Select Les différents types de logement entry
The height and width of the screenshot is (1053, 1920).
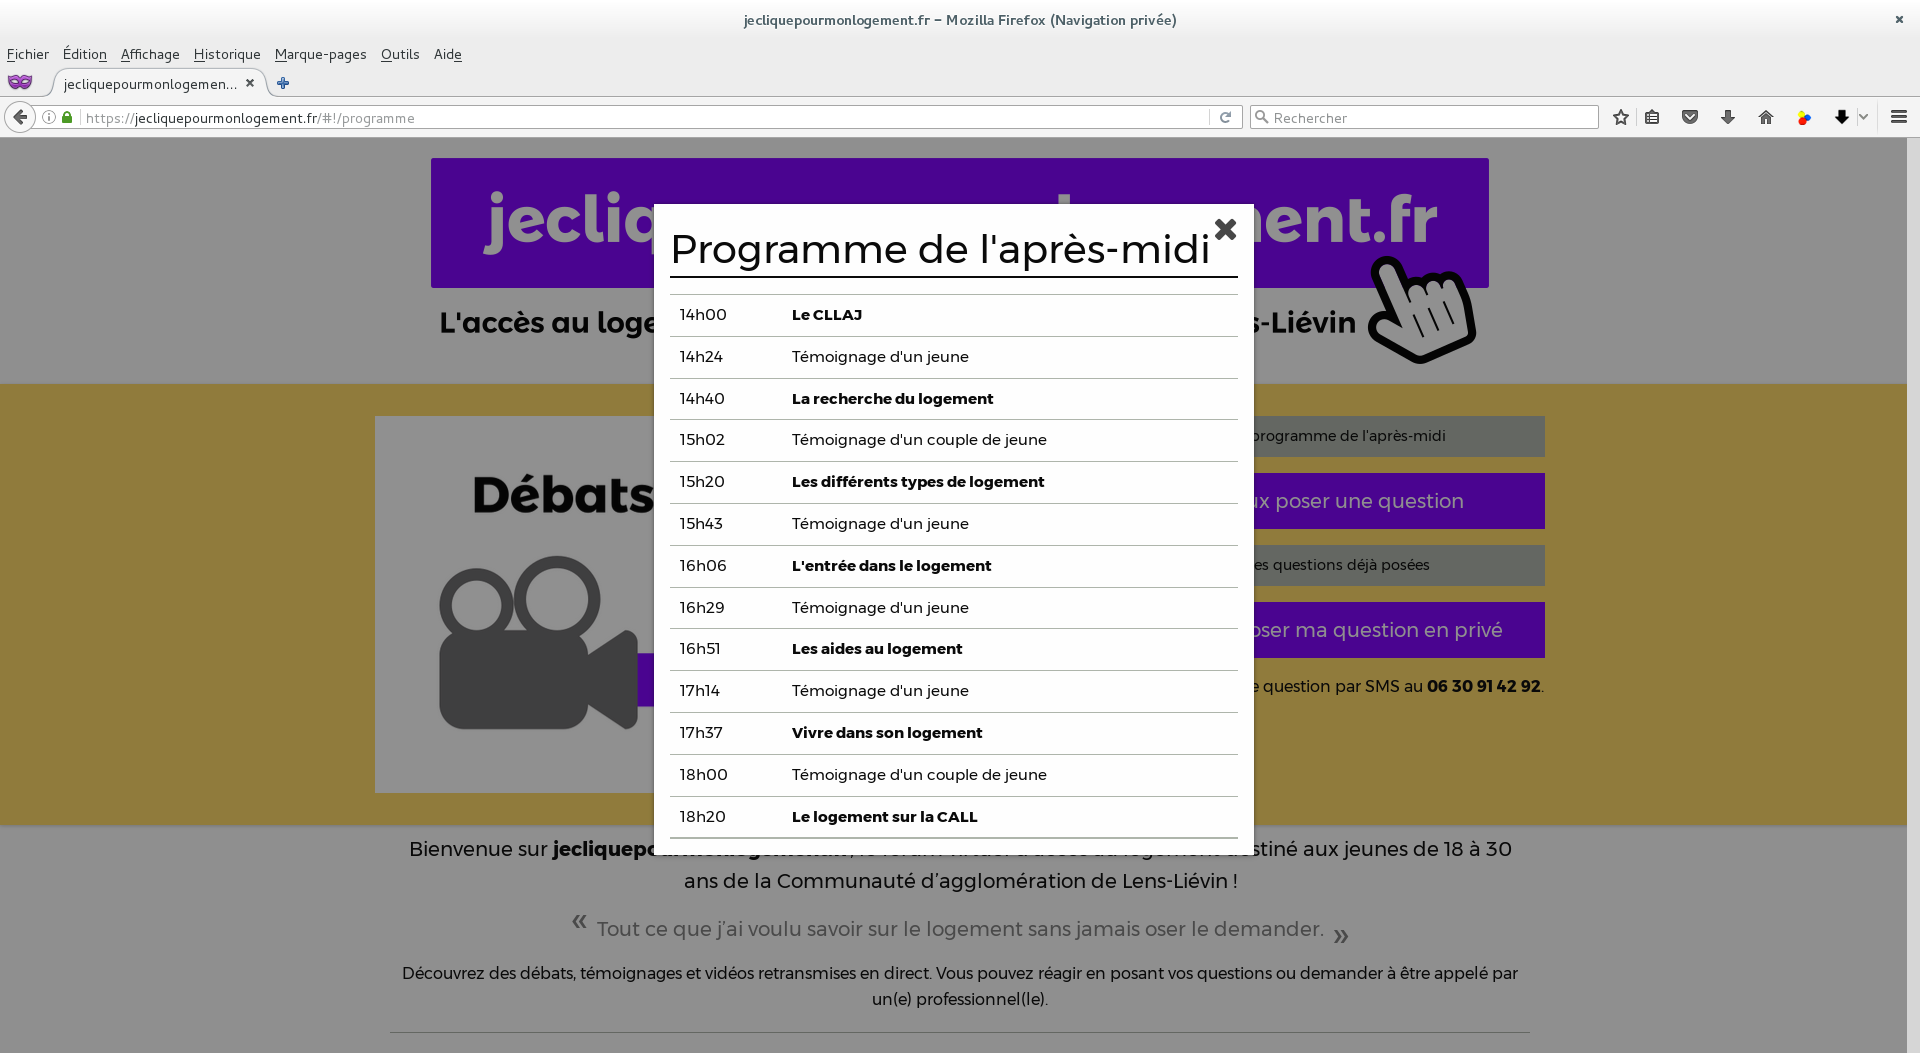click(x=954, y=482)
